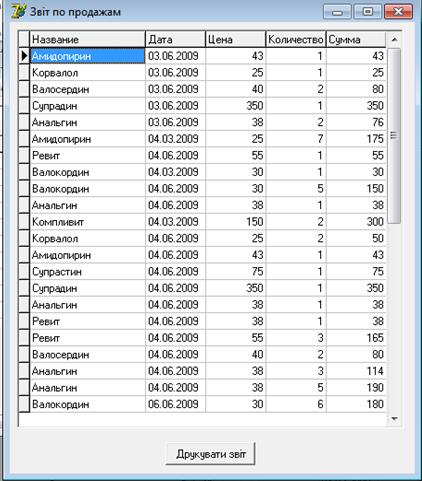Viewport: 422px width, 481px height.
Task: Select Корвалол in the 04.06.2009 row
Action: click(x=88, y=238)
